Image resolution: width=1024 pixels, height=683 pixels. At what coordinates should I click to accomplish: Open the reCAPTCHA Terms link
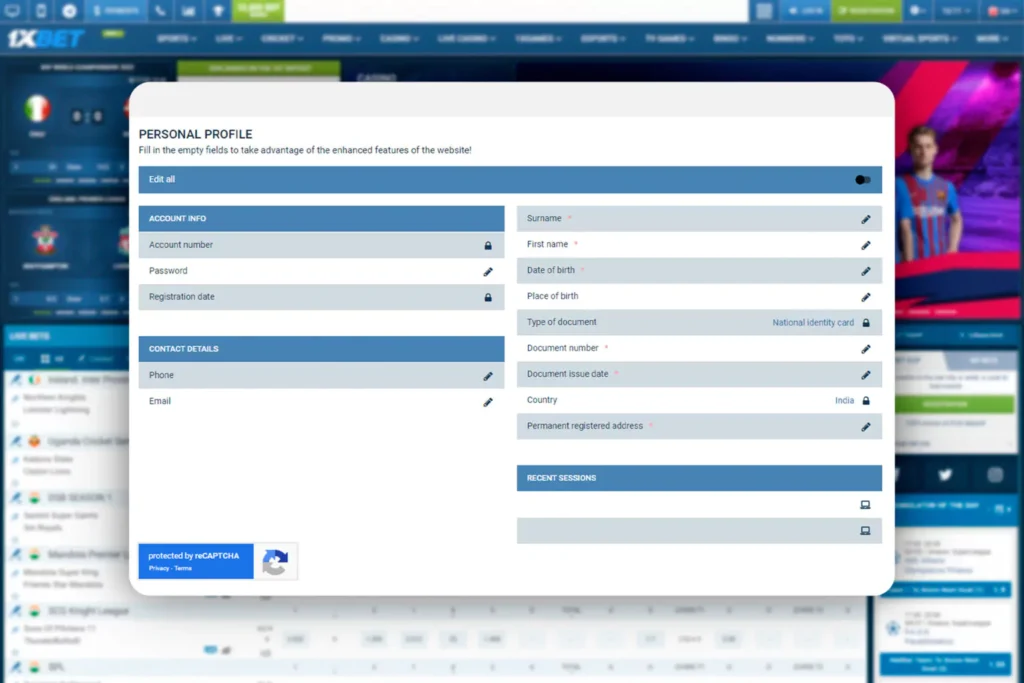(x=183, y=568)
